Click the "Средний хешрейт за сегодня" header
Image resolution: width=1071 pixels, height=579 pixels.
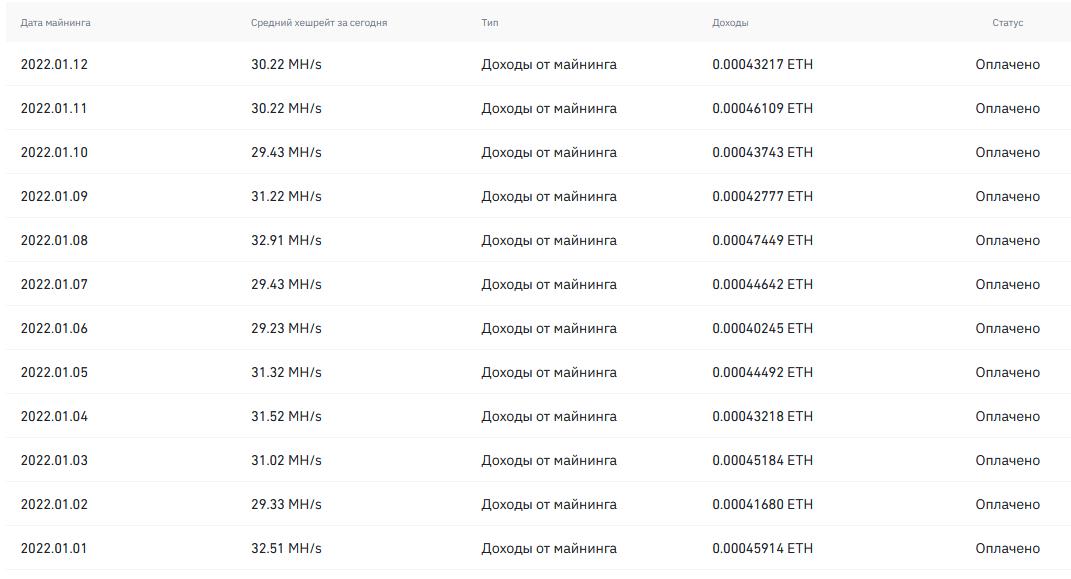(319, 23)
